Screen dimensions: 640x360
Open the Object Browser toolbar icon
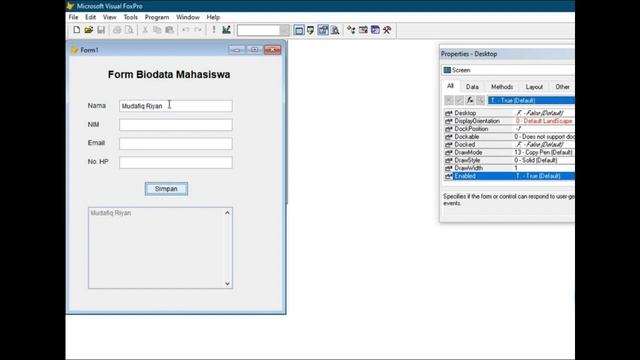click(363, 30)
